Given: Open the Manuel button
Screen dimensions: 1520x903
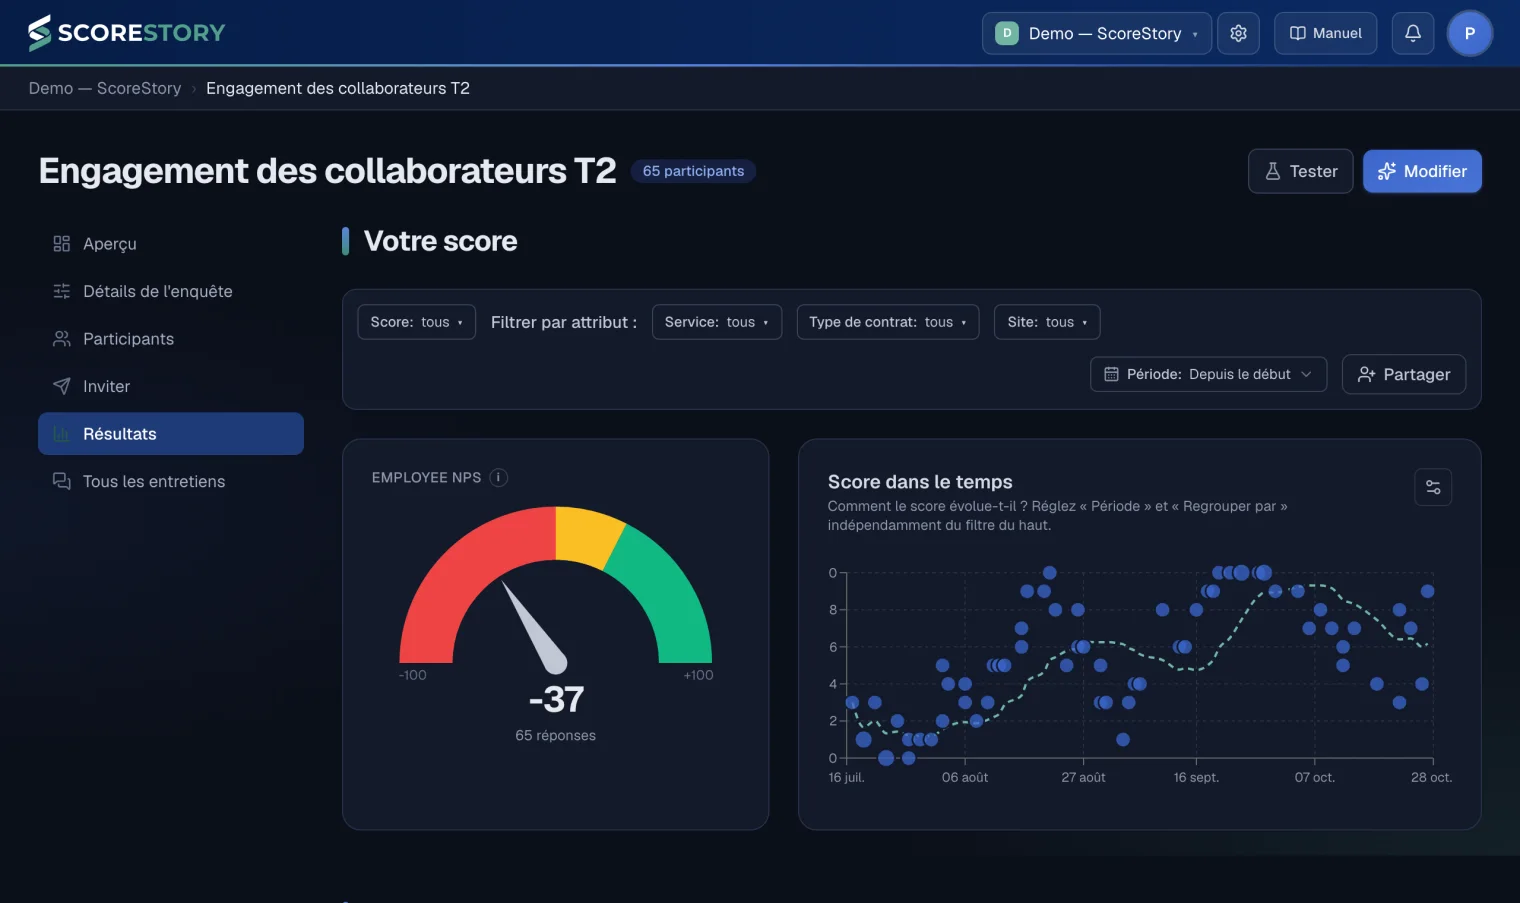Looking at the screenshot, I should pyautogui.click(x=1325, y=33).
